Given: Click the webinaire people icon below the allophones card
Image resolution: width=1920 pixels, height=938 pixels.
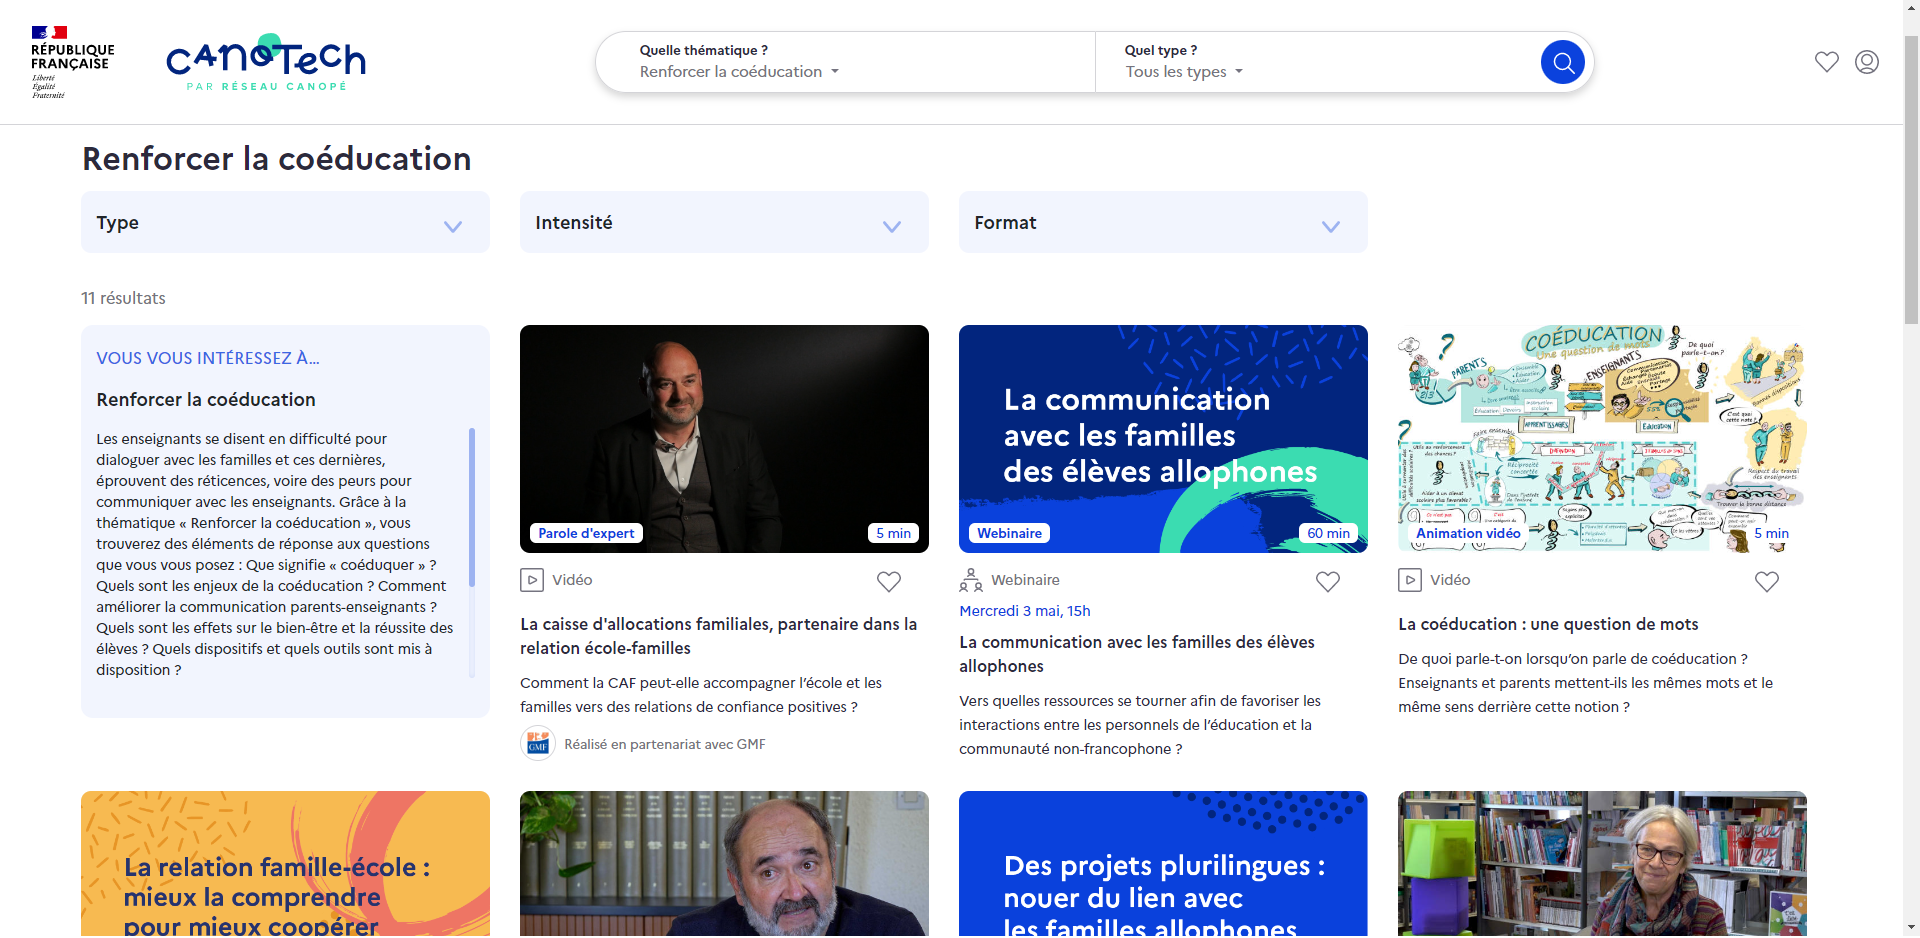Looking at the screenshot, I should tap(971, 580).
